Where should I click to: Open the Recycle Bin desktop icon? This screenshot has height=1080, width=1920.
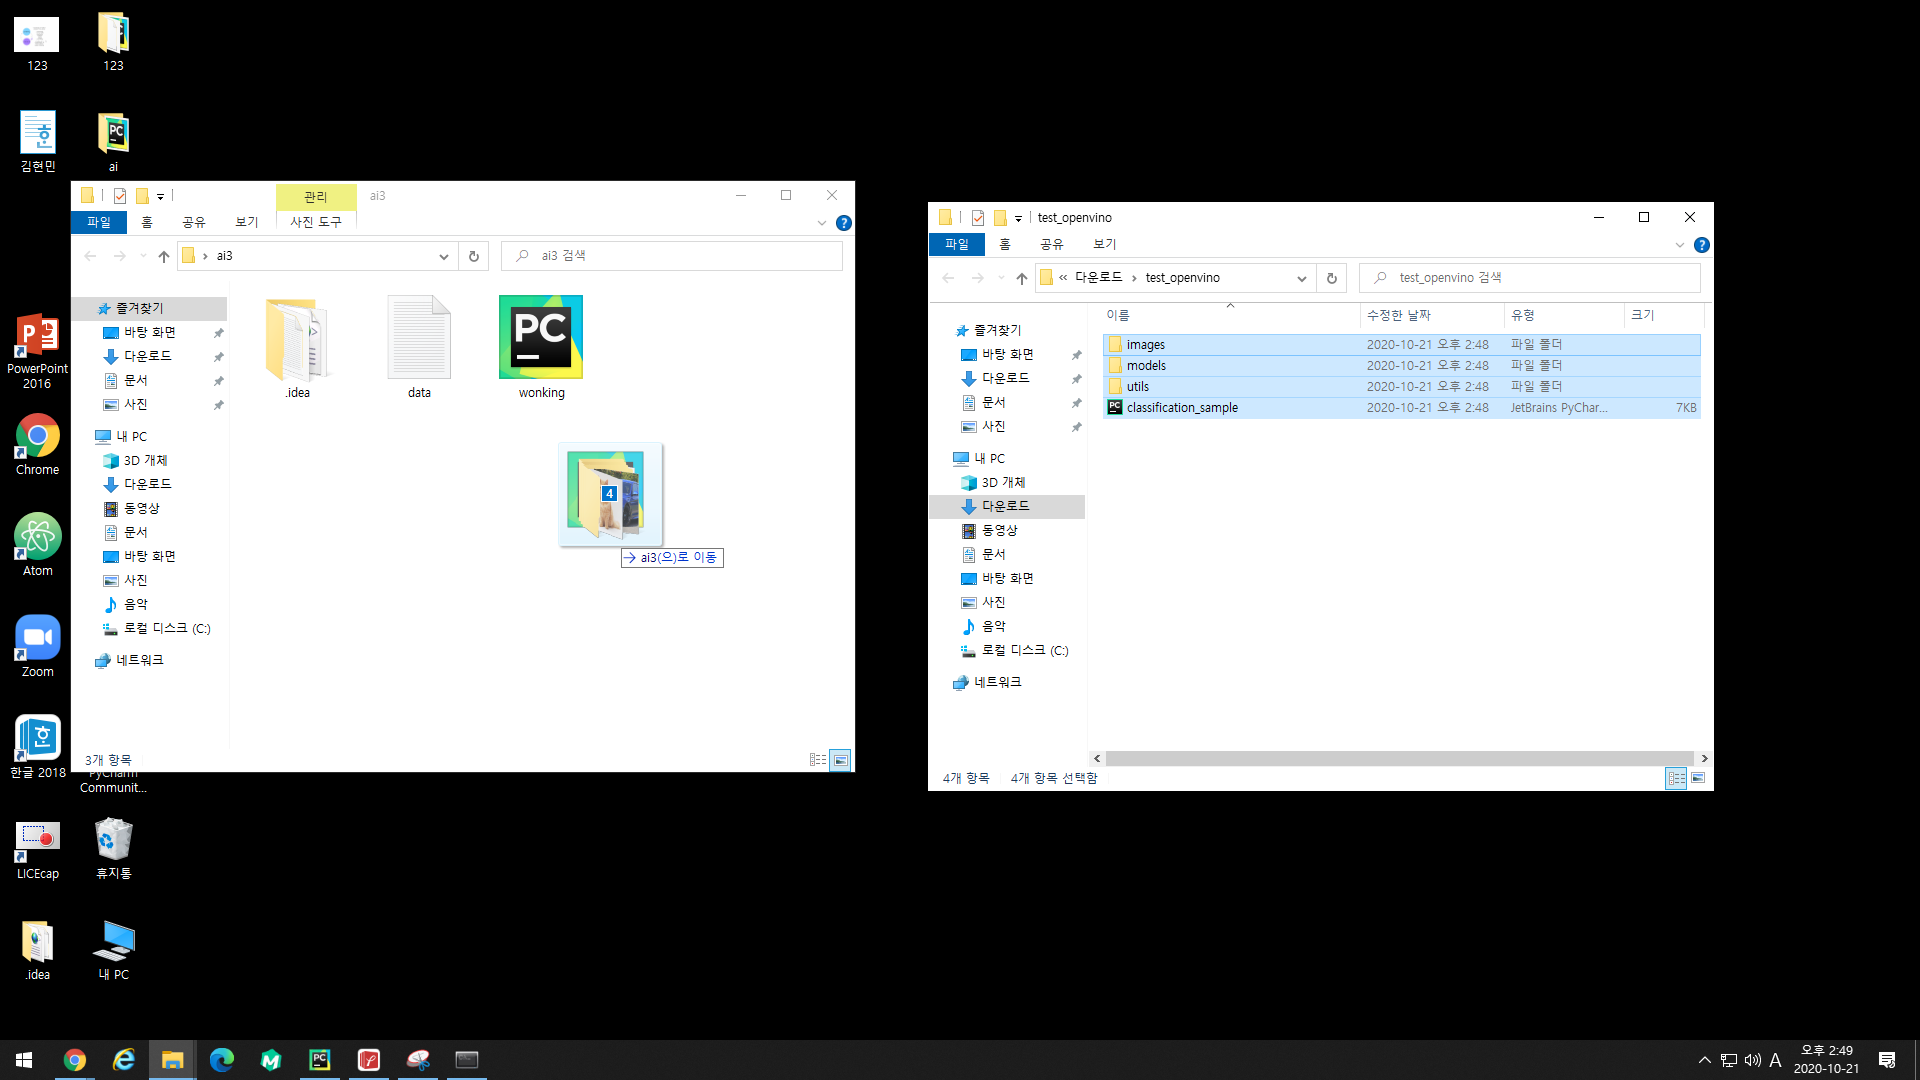(x=113, y=840)
